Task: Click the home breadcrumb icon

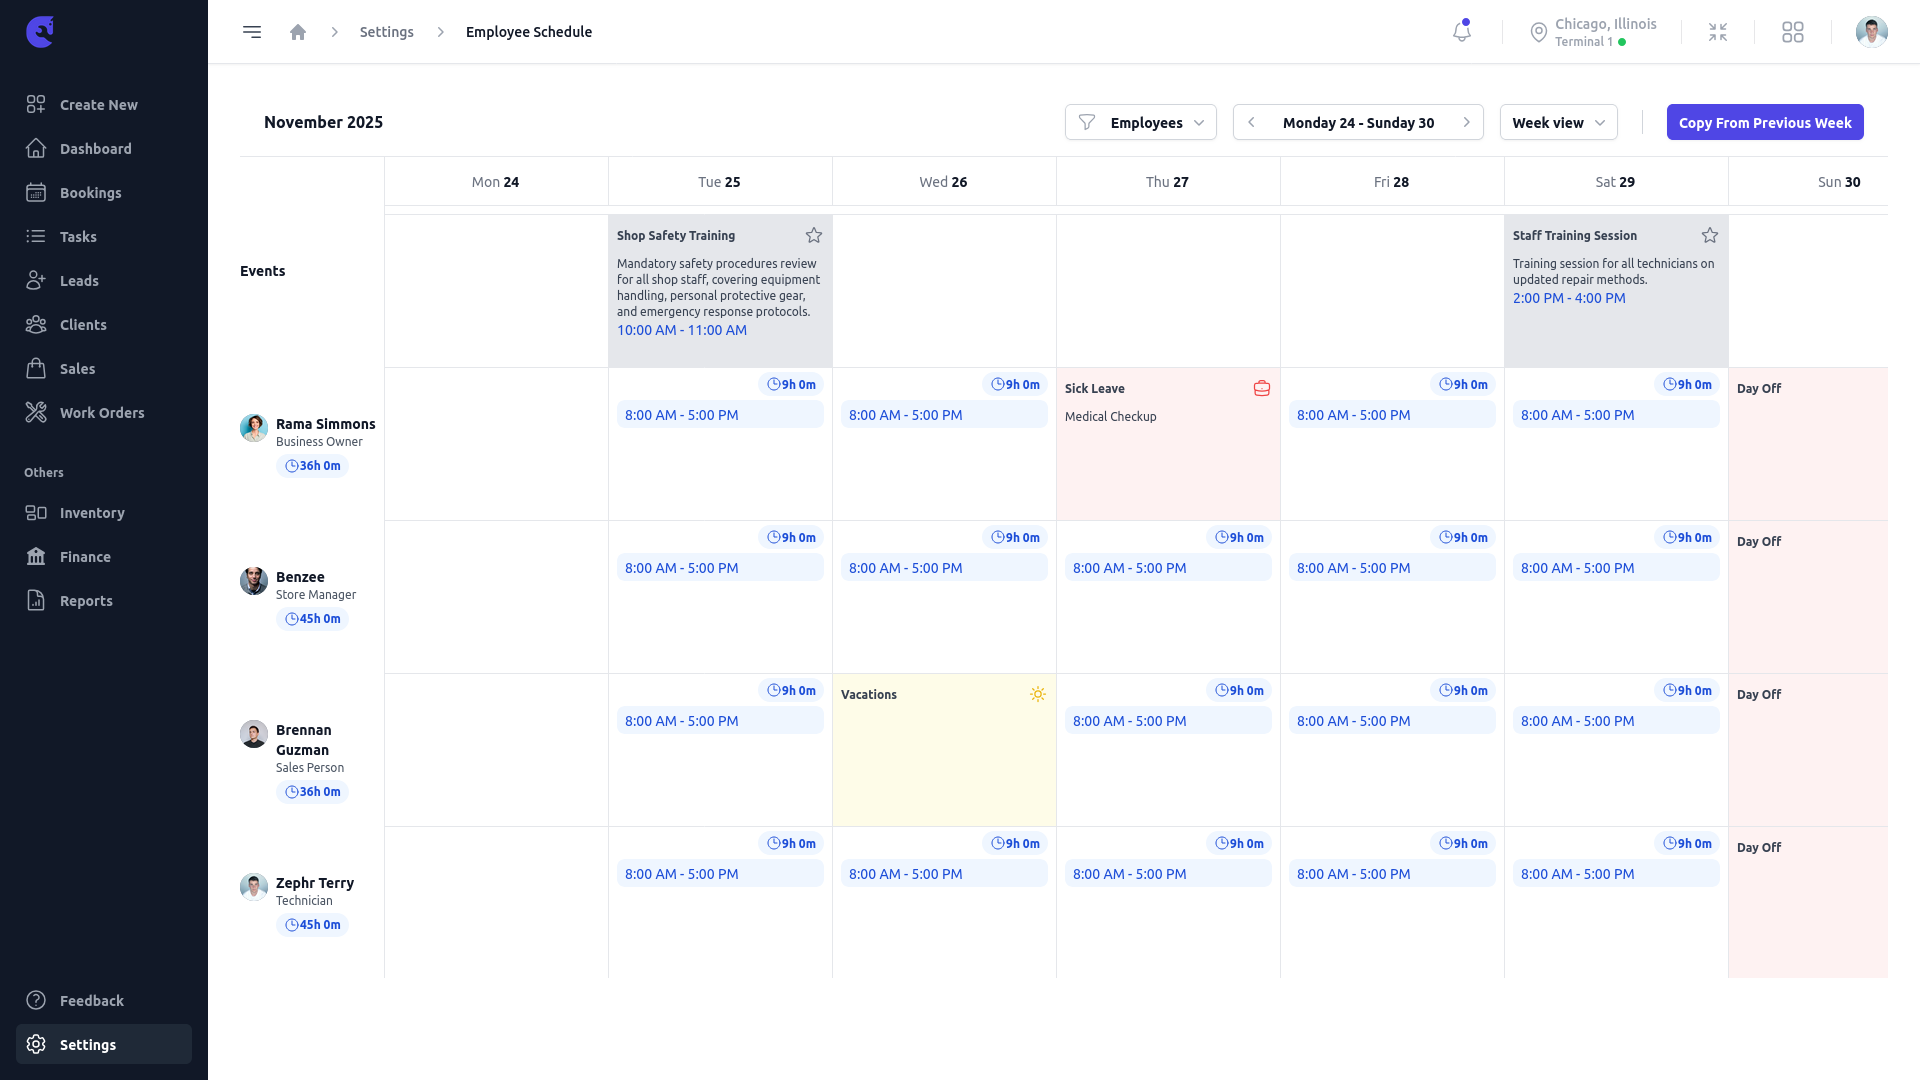Action: point(298,32)
